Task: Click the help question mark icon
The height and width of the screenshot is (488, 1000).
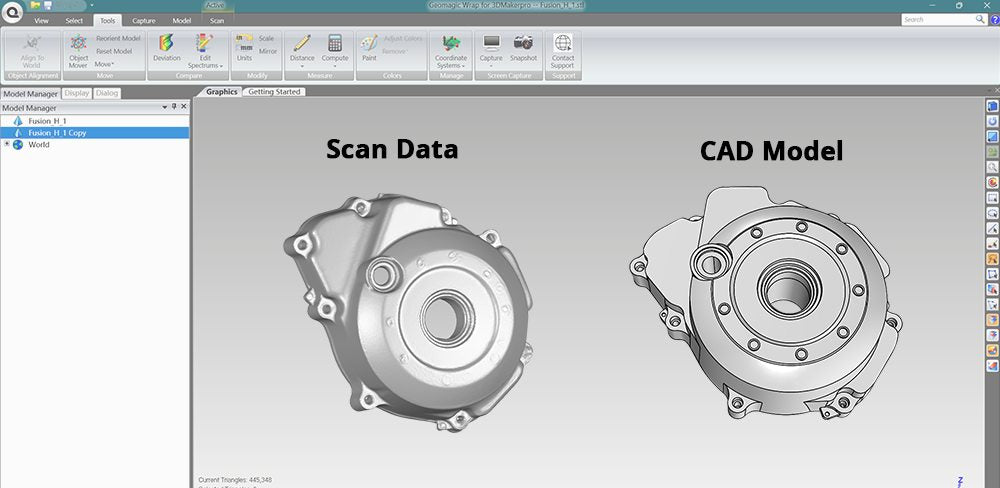Action: (x=996, y=19)
